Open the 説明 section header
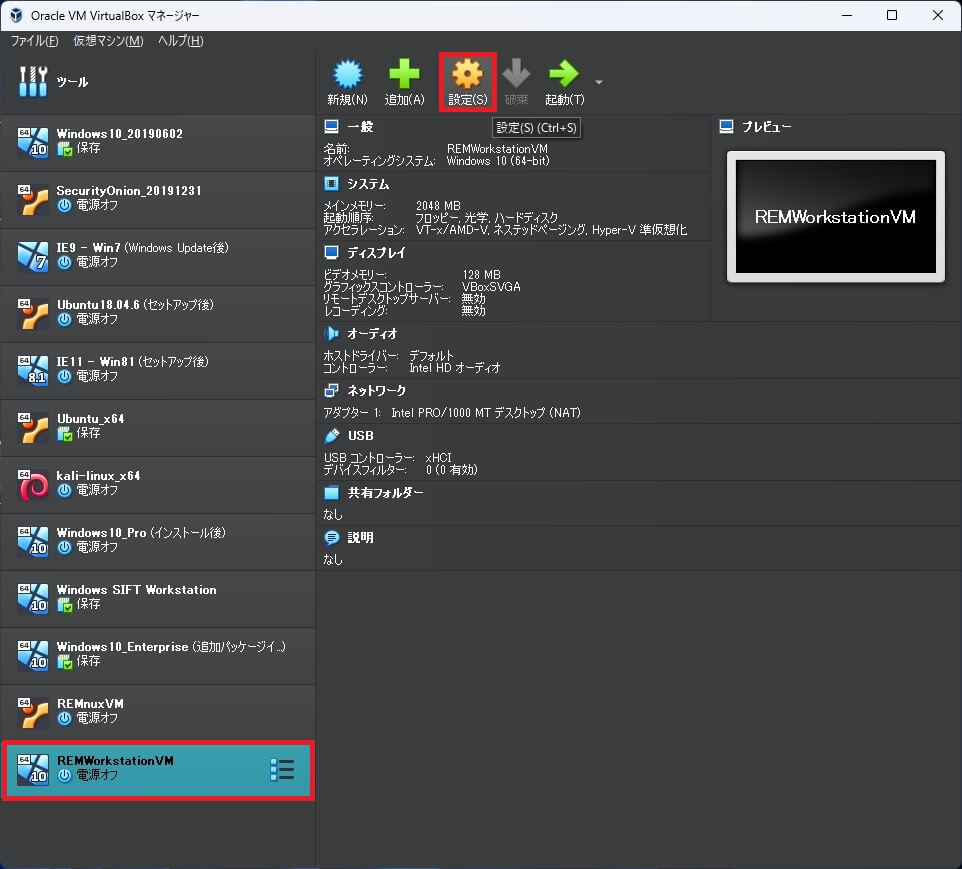Viewport: 962px width, 869px height. pyautogui.click(x=360, y=538)
